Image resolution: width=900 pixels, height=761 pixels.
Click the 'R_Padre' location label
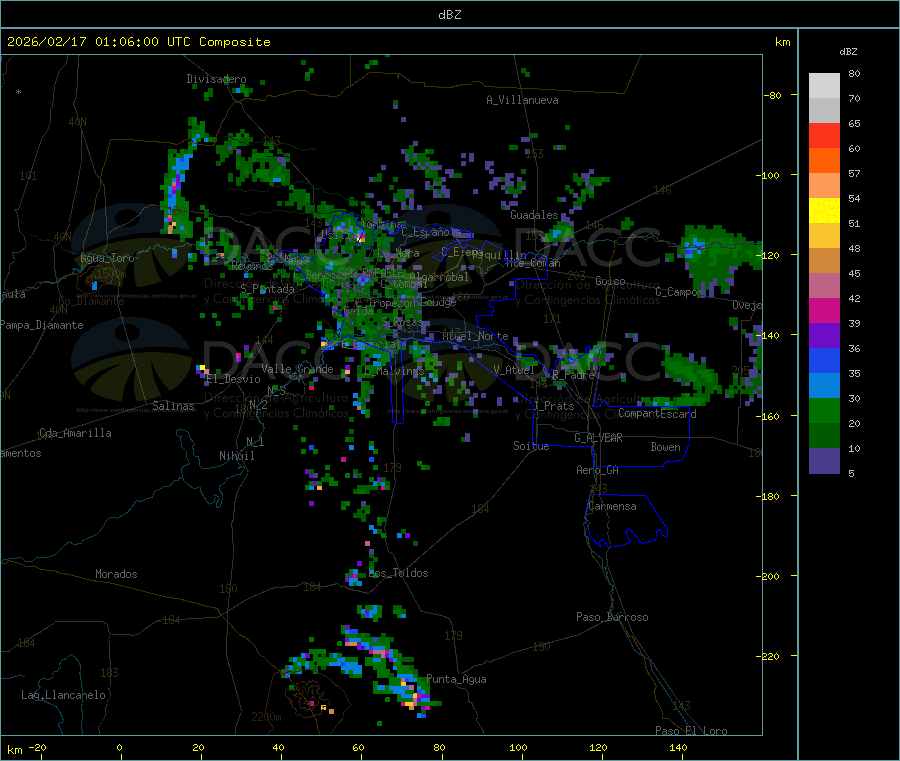573,375
